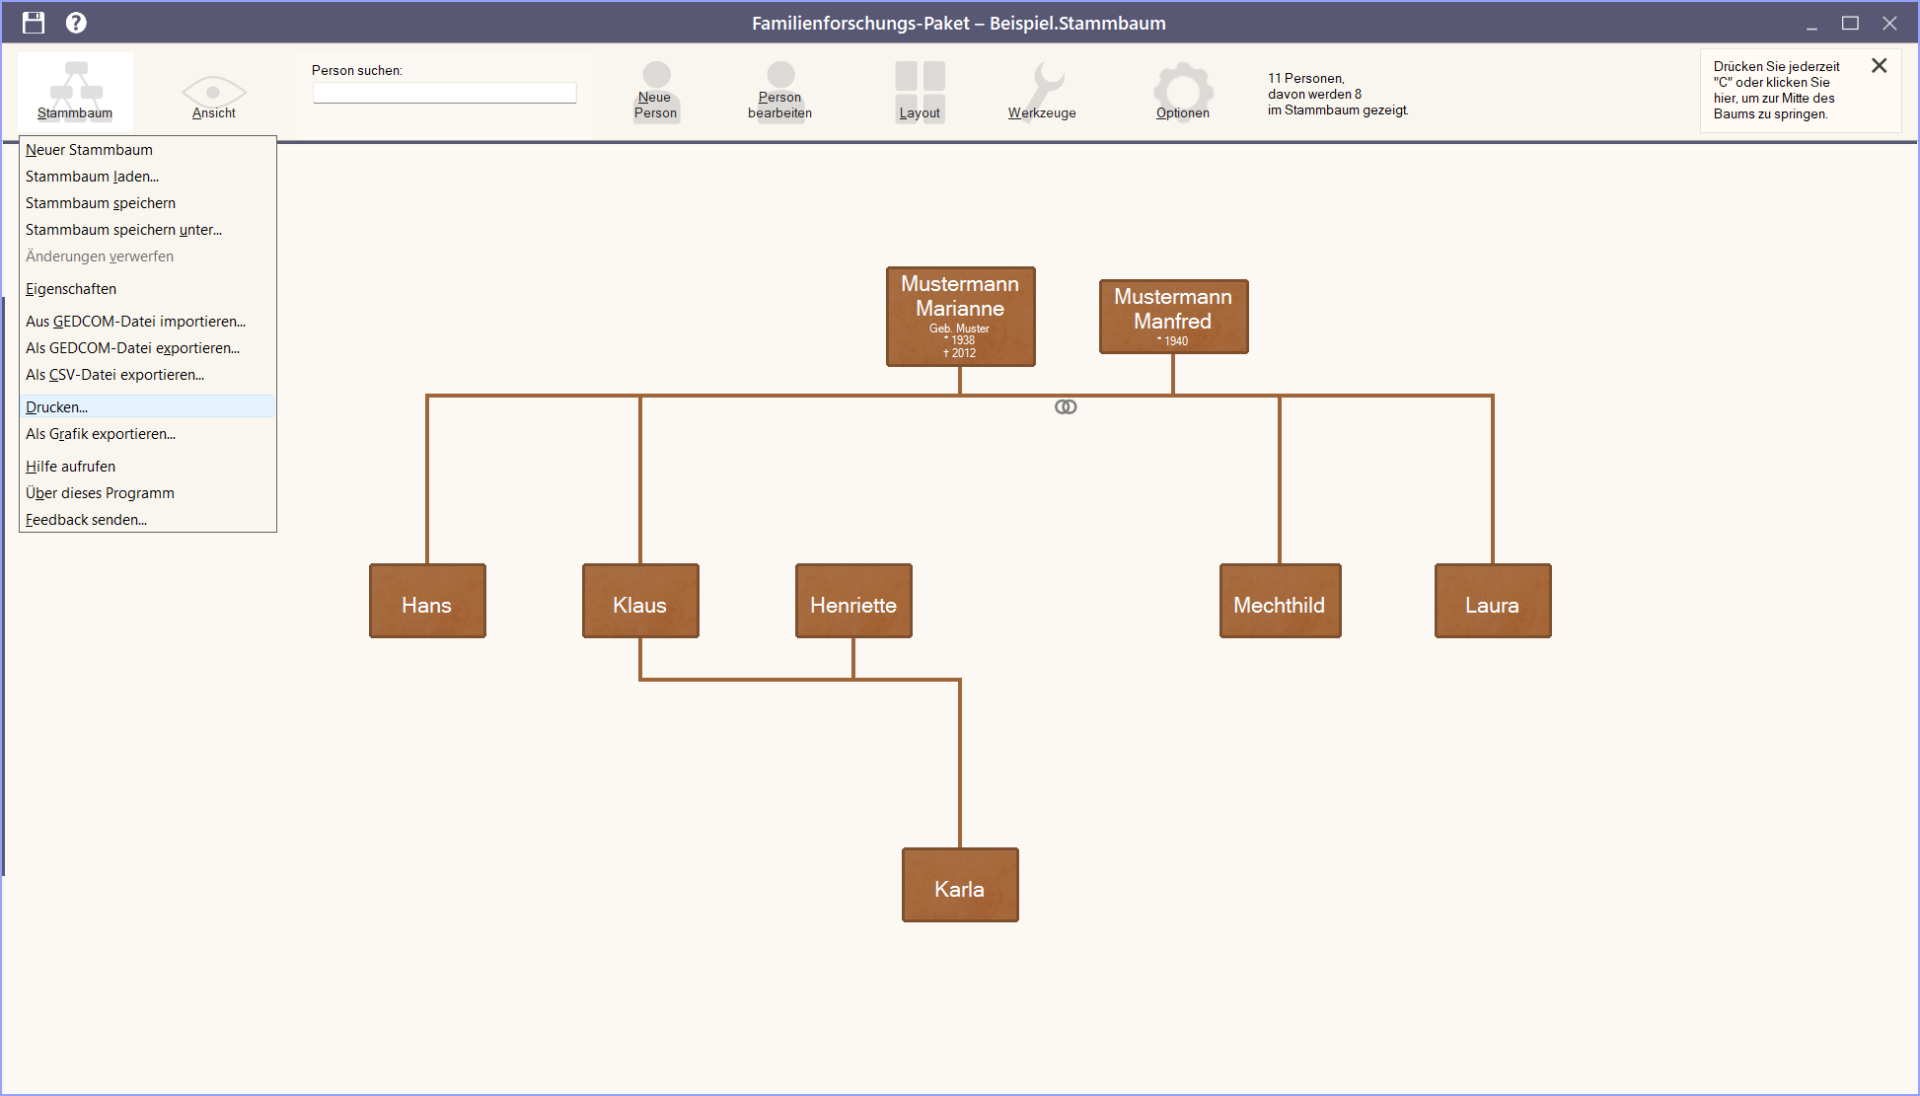1920x1096 pixels.
Task: Choose Feedback senden... entry
Action: (147, 520)
